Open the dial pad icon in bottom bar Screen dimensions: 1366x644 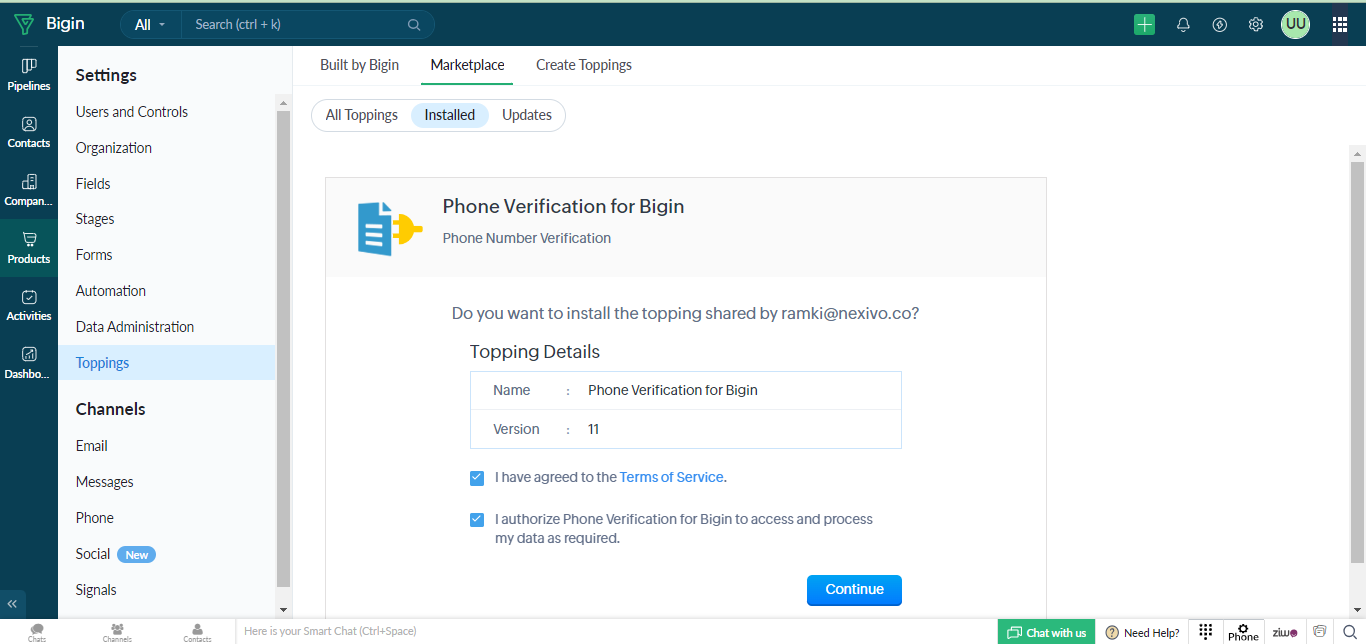[x=1206, y=631]
